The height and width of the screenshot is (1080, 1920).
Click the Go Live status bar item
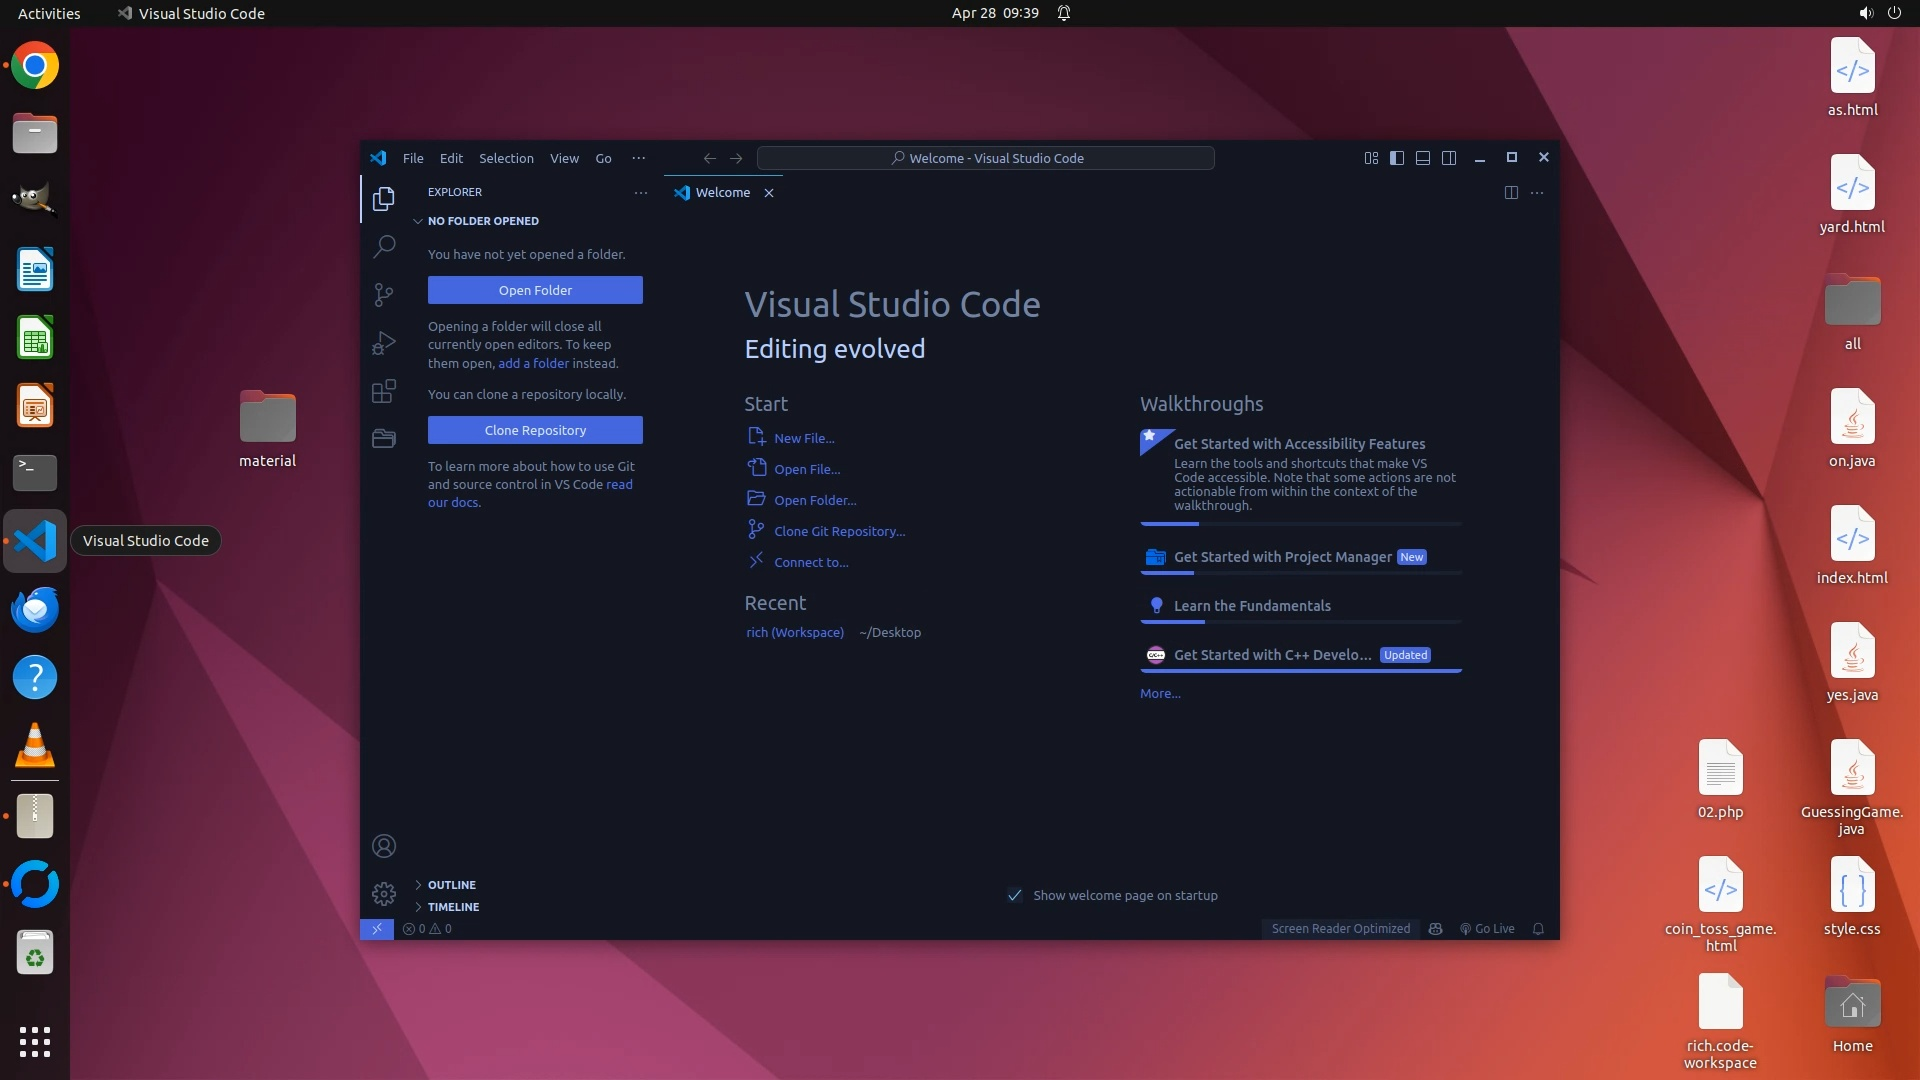point(1487,928)
